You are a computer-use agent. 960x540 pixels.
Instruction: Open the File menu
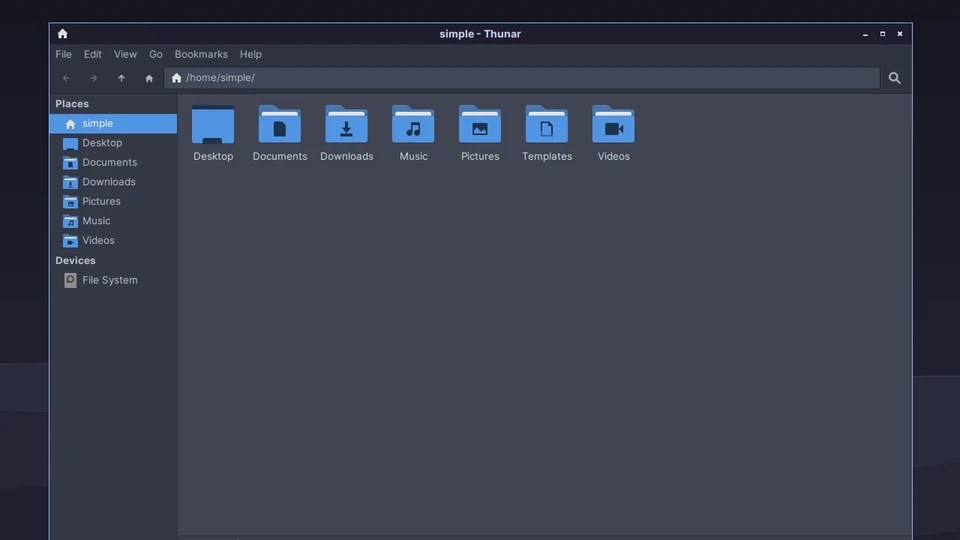(x=64, y=54)
